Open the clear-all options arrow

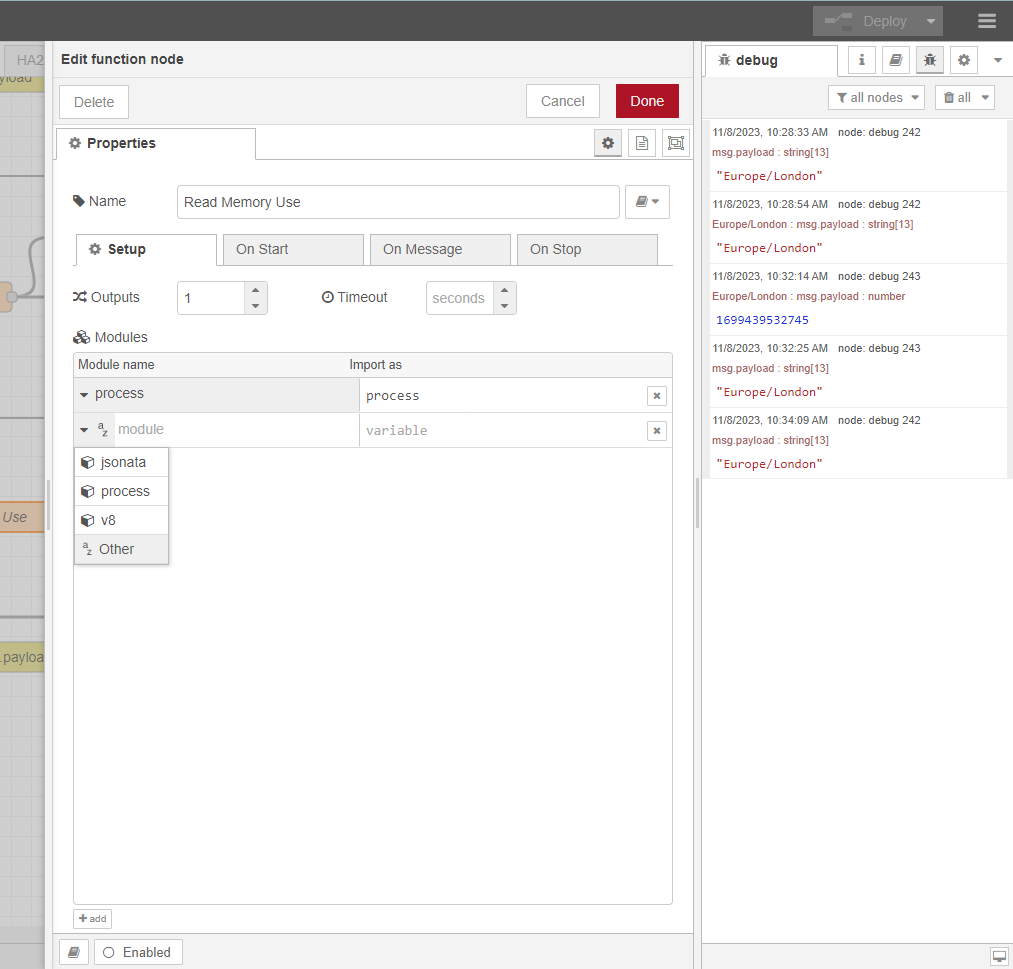985,98
